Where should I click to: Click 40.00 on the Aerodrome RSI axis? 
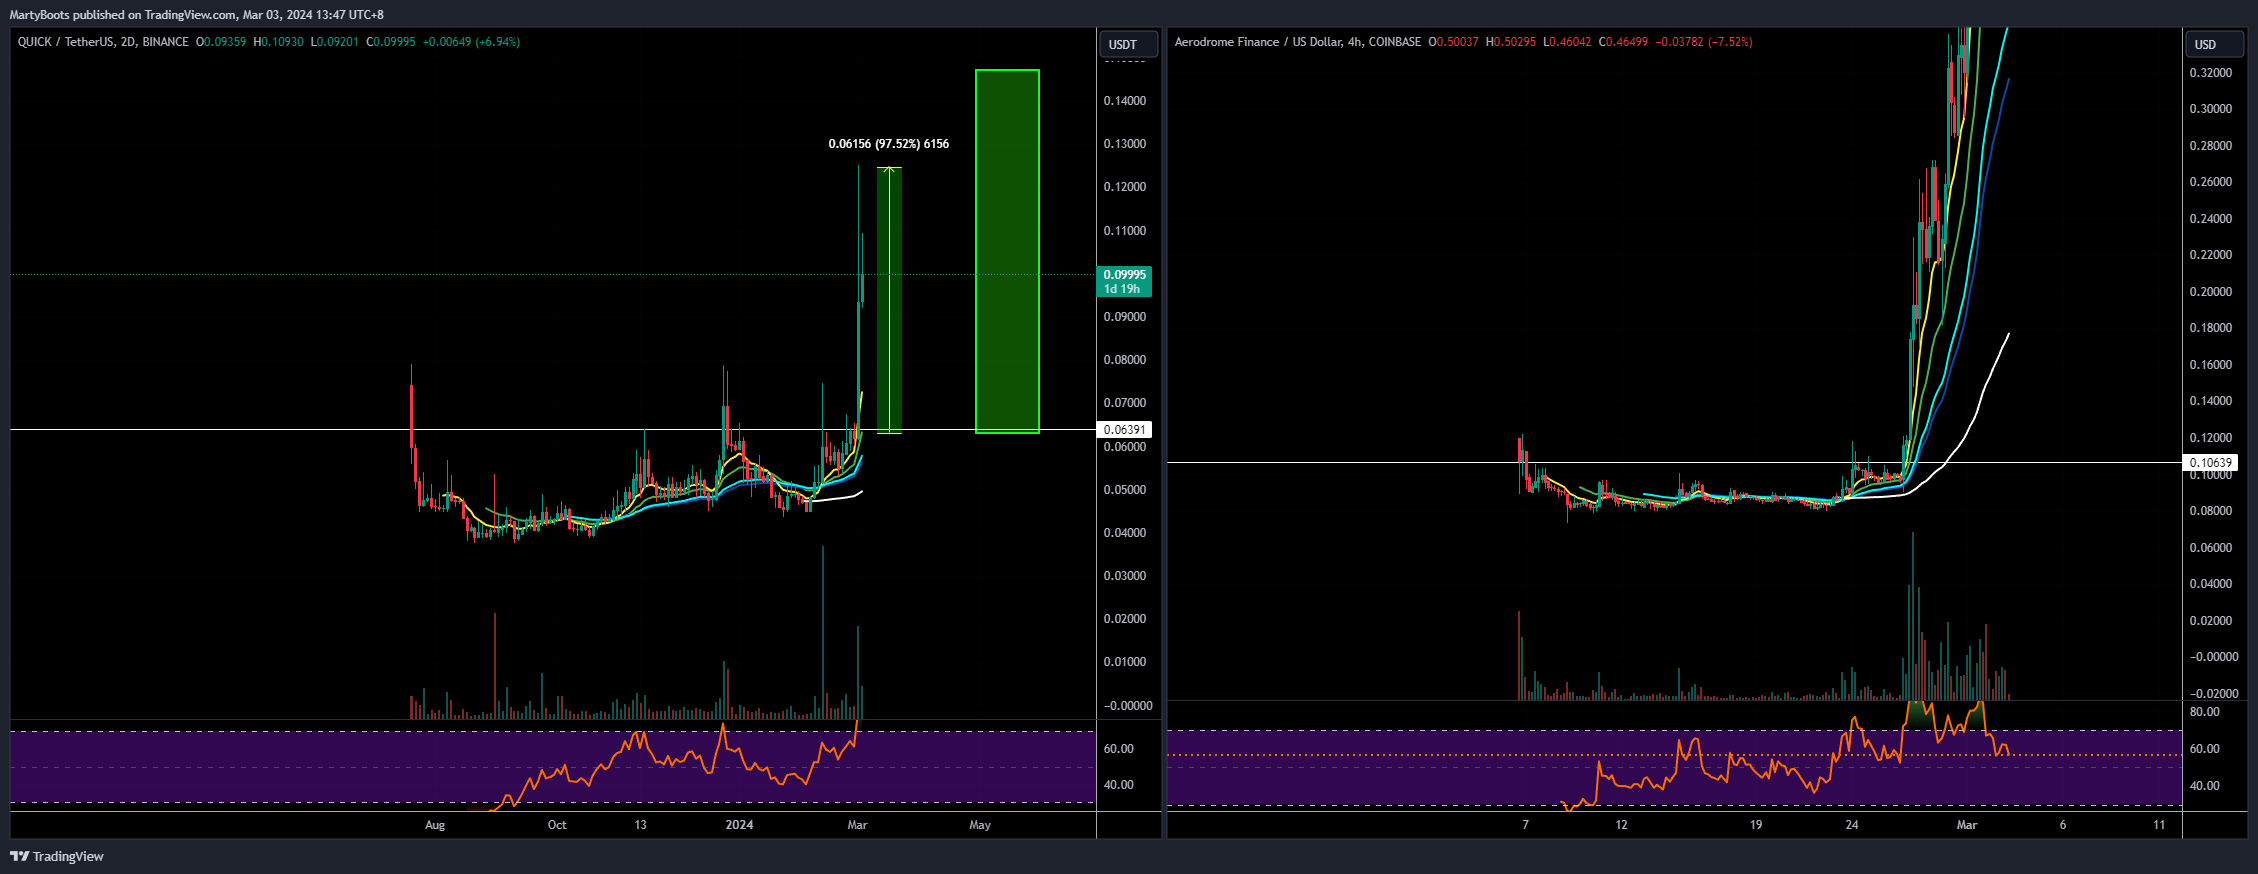(x=2205, y=786)
